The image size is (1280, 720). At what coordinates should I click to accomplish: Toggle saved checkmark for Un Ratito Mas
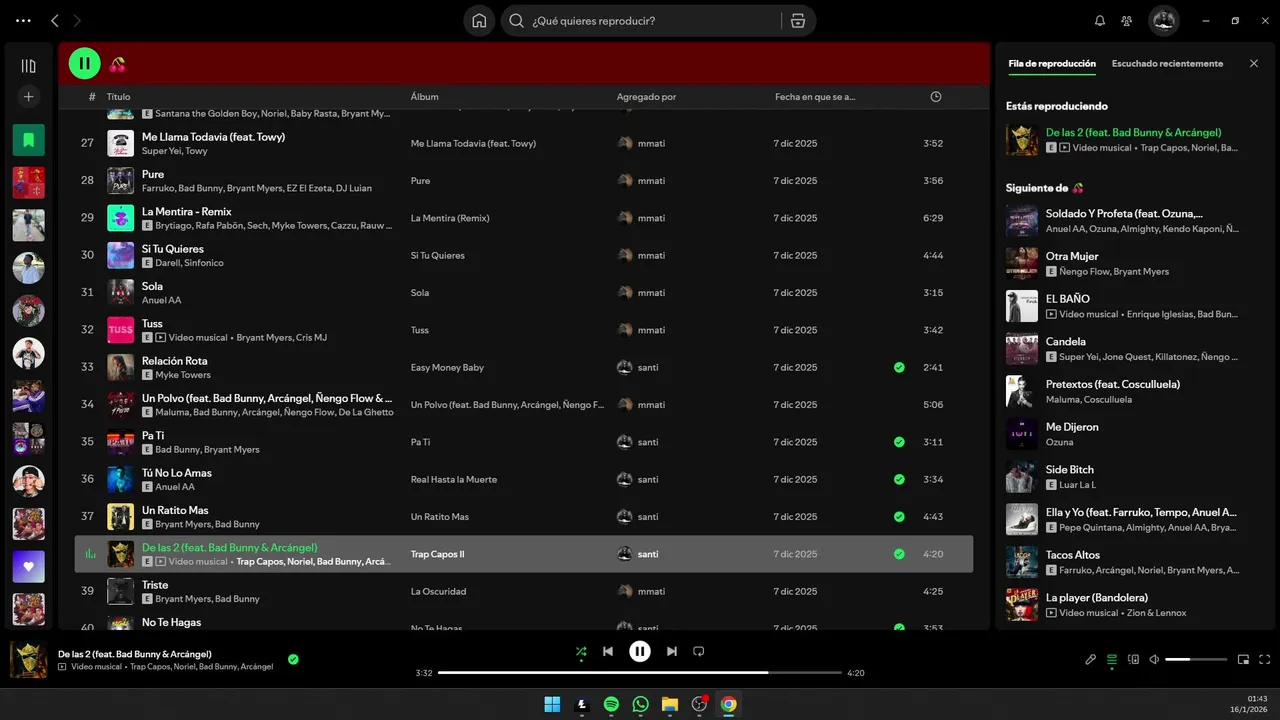pos(899,517)
